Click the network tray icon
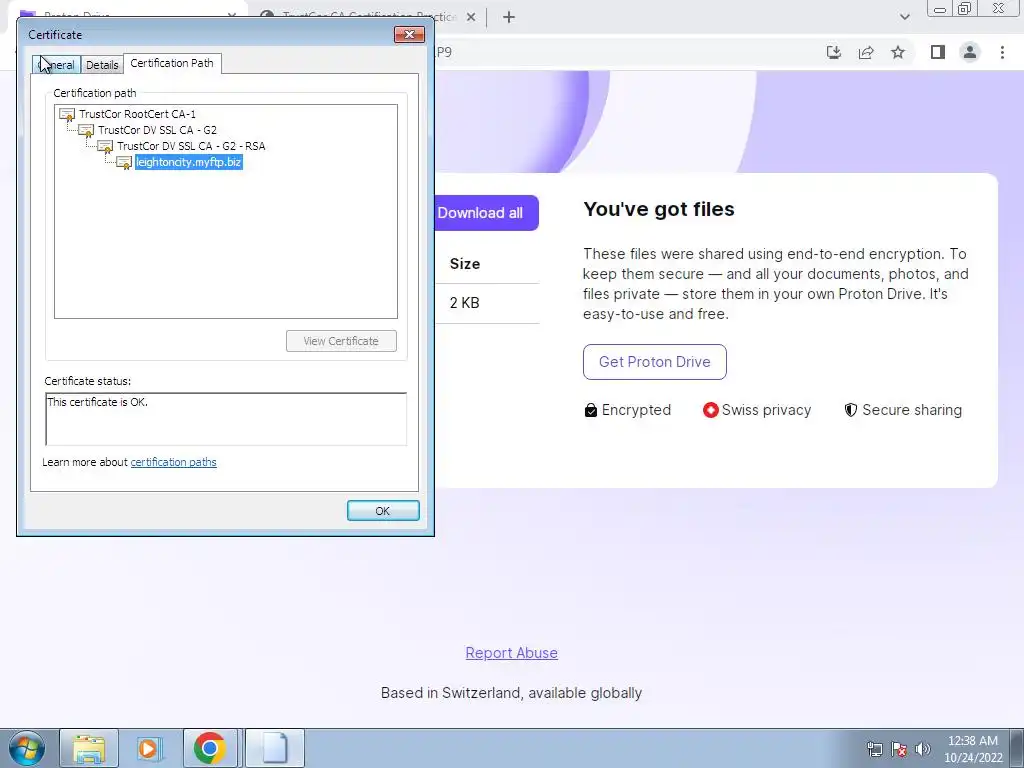The width and height of the screenshot is (1024, 768). (x=874, y=749)
